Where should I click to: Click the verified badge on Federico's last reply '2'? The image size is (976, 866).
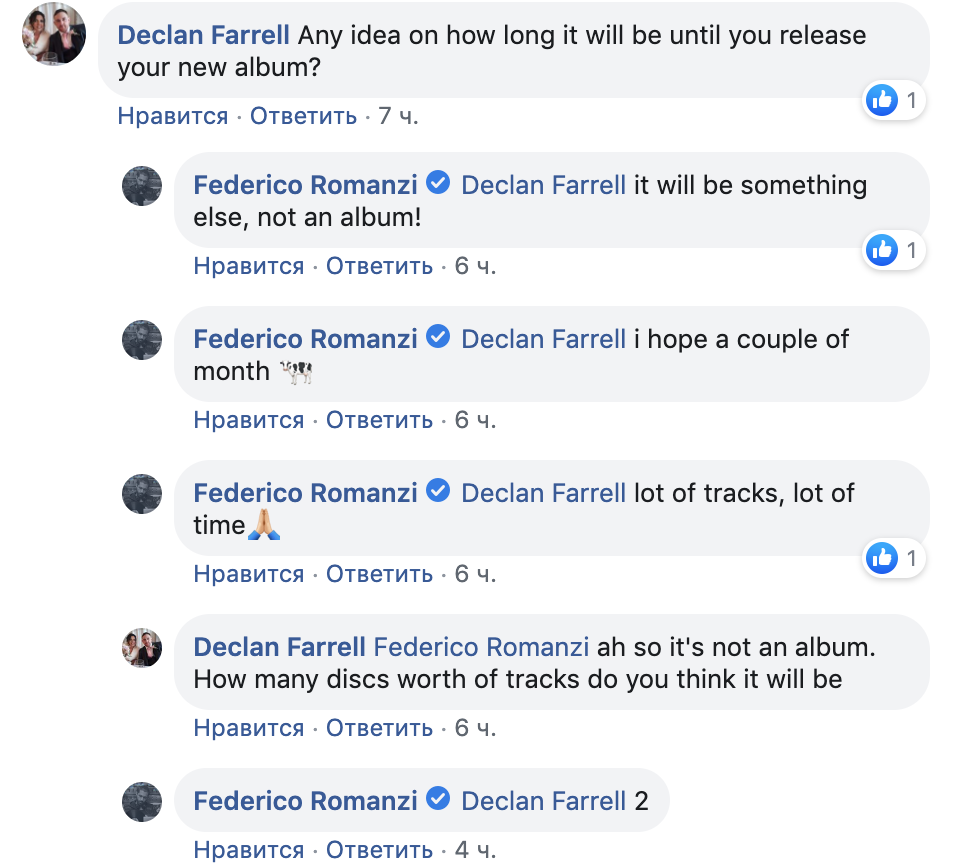click(438, 798)
